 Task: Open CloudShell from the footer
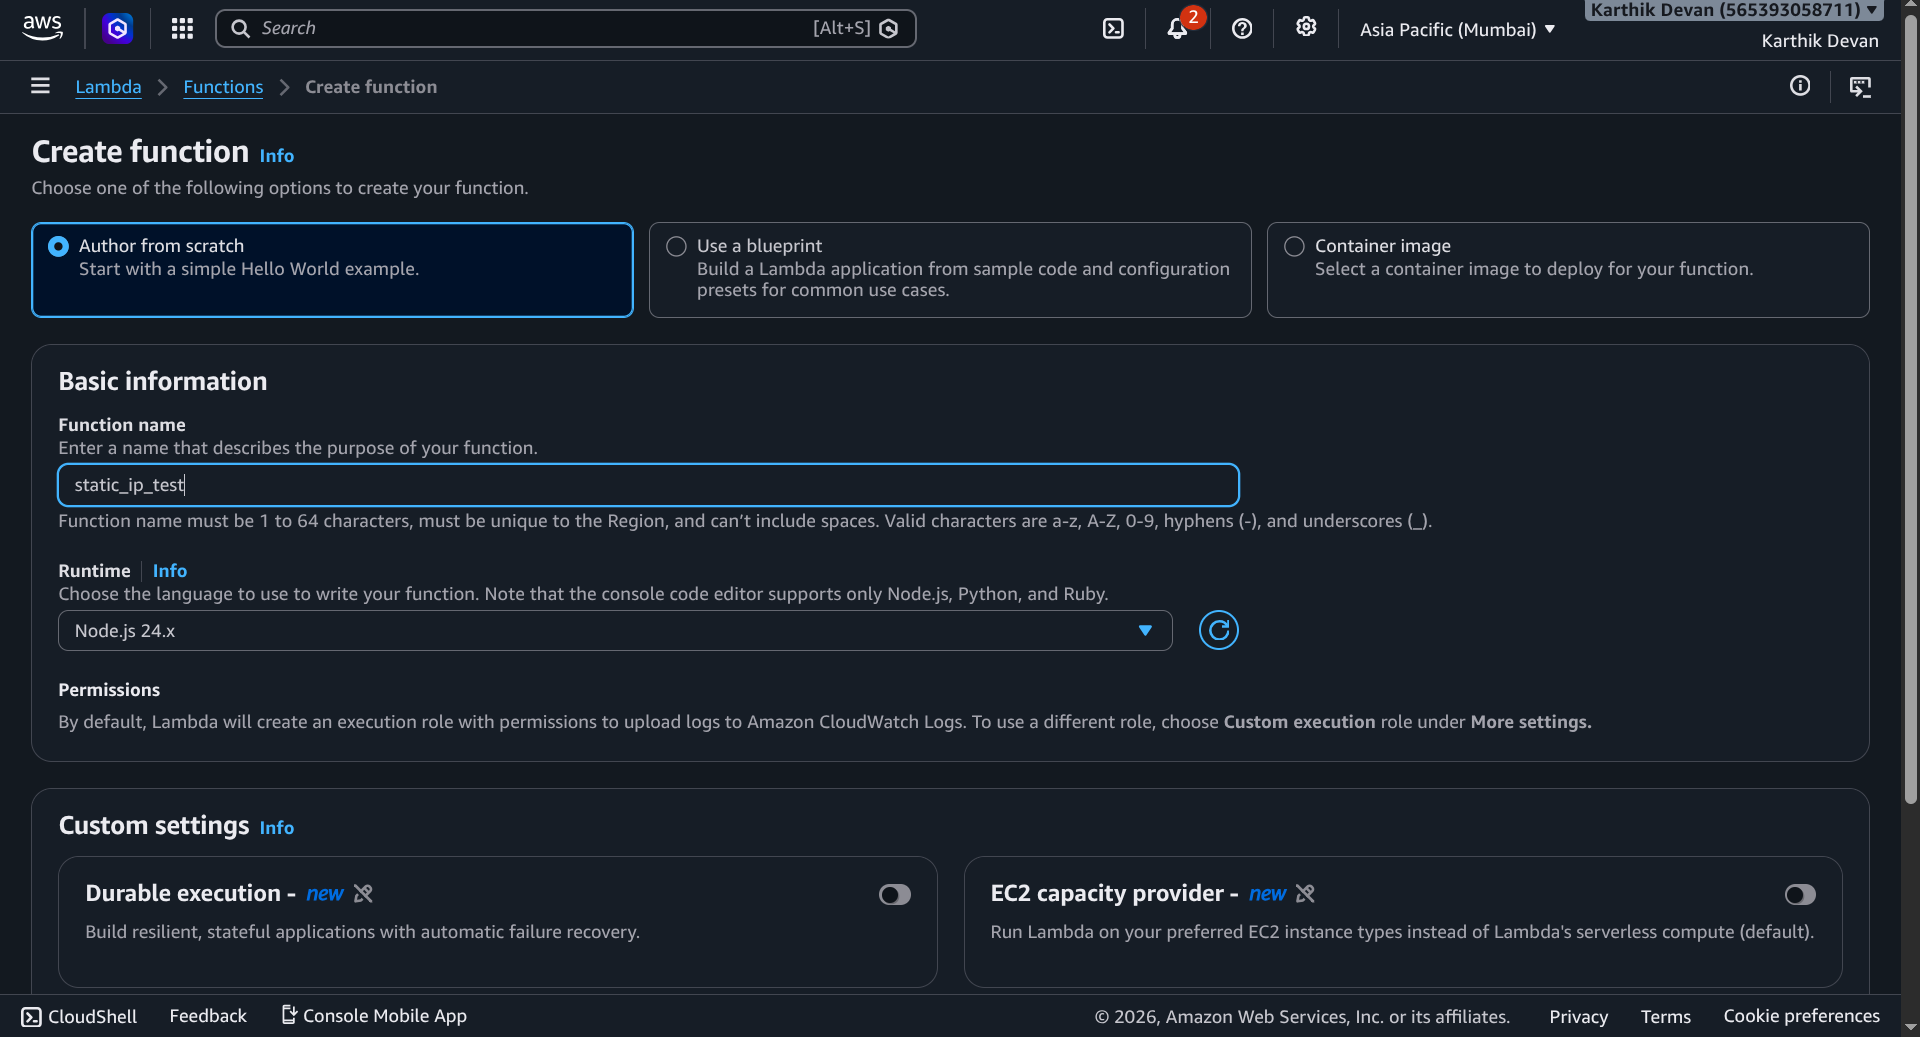tap(79, 1016)
